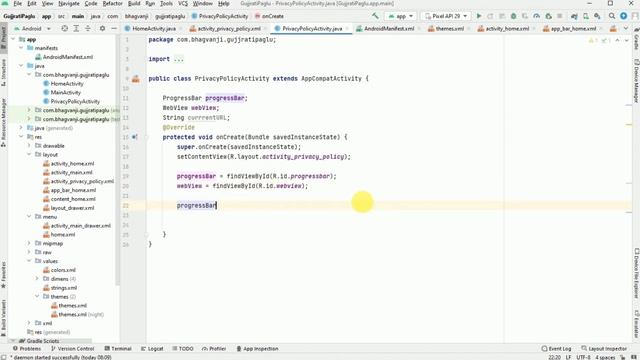This screenshot has height=360, width=640.
Task: Toggle the Project tool window stripe button
Action: click(x=4, y=37)
